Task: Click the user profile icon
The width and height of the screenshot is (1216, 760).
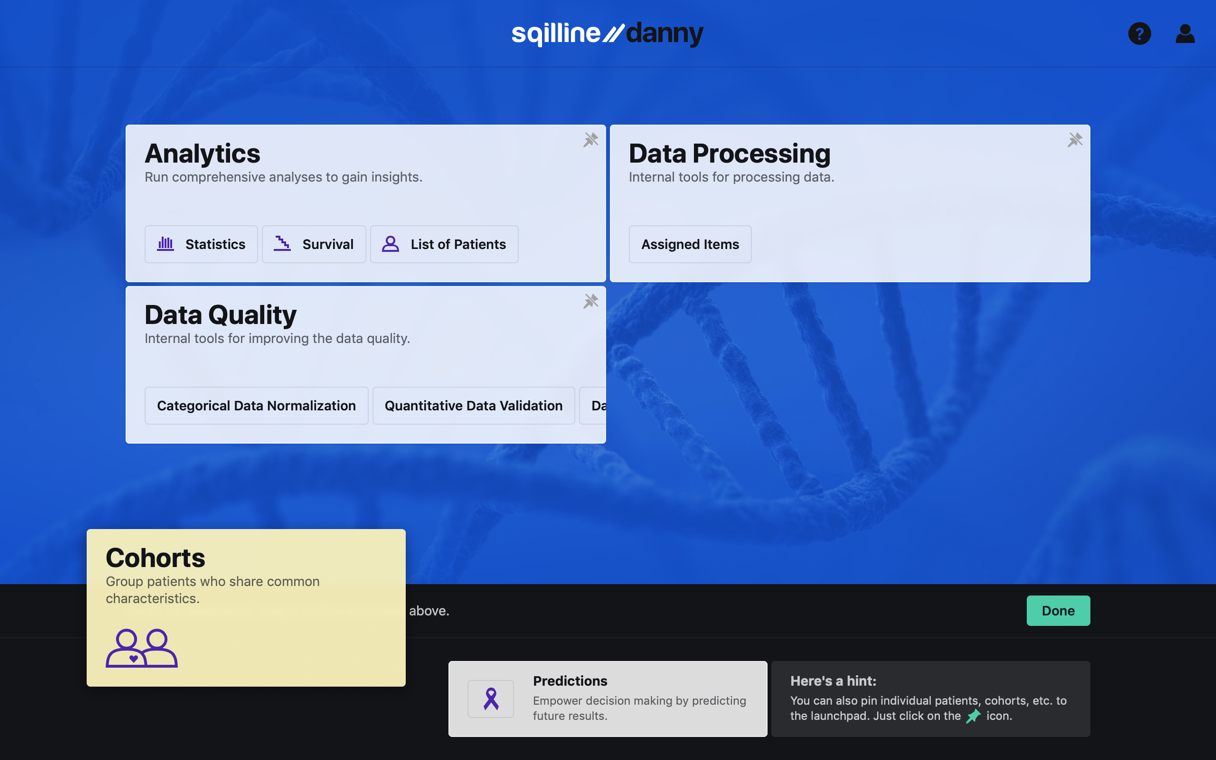Action: coord(1184,34)
